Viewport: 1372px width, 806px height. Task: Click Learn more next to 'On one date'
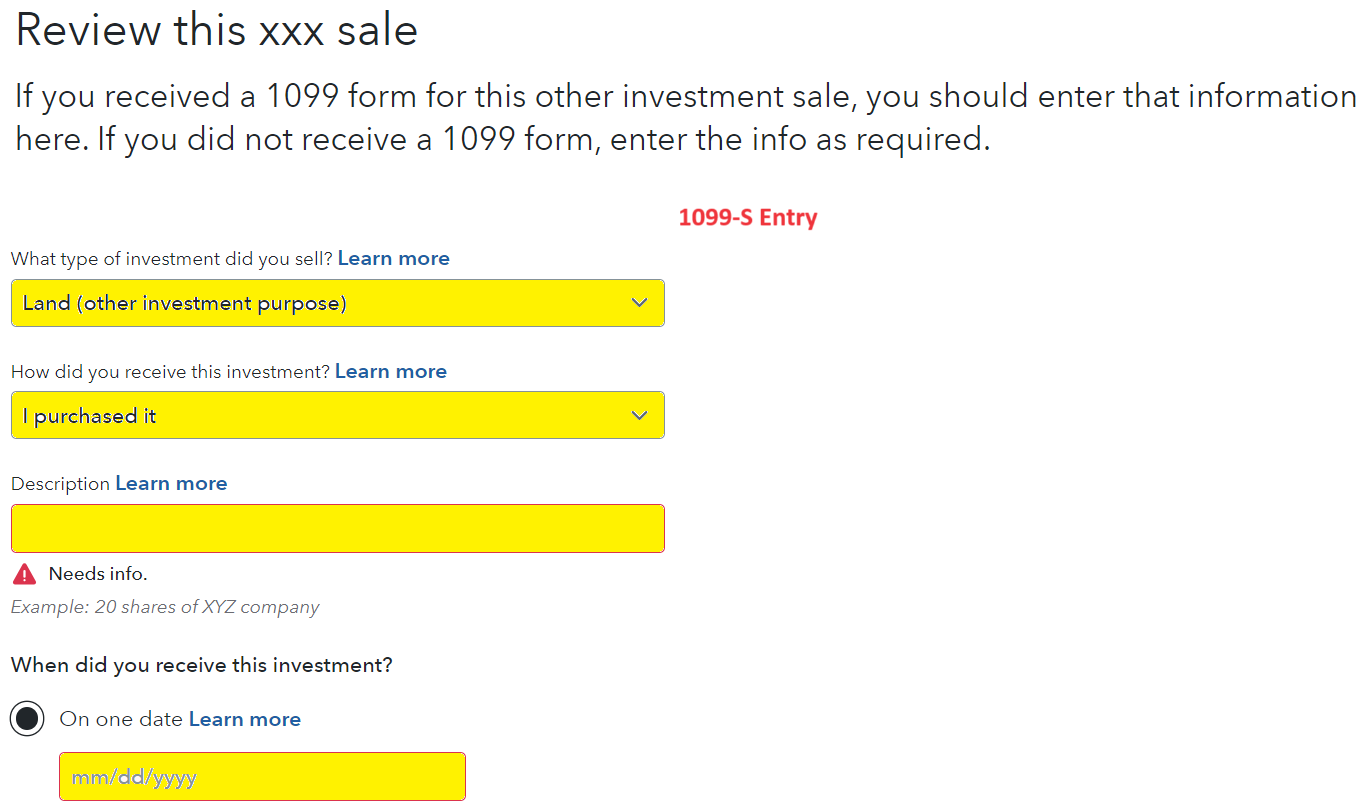[245, 720]
